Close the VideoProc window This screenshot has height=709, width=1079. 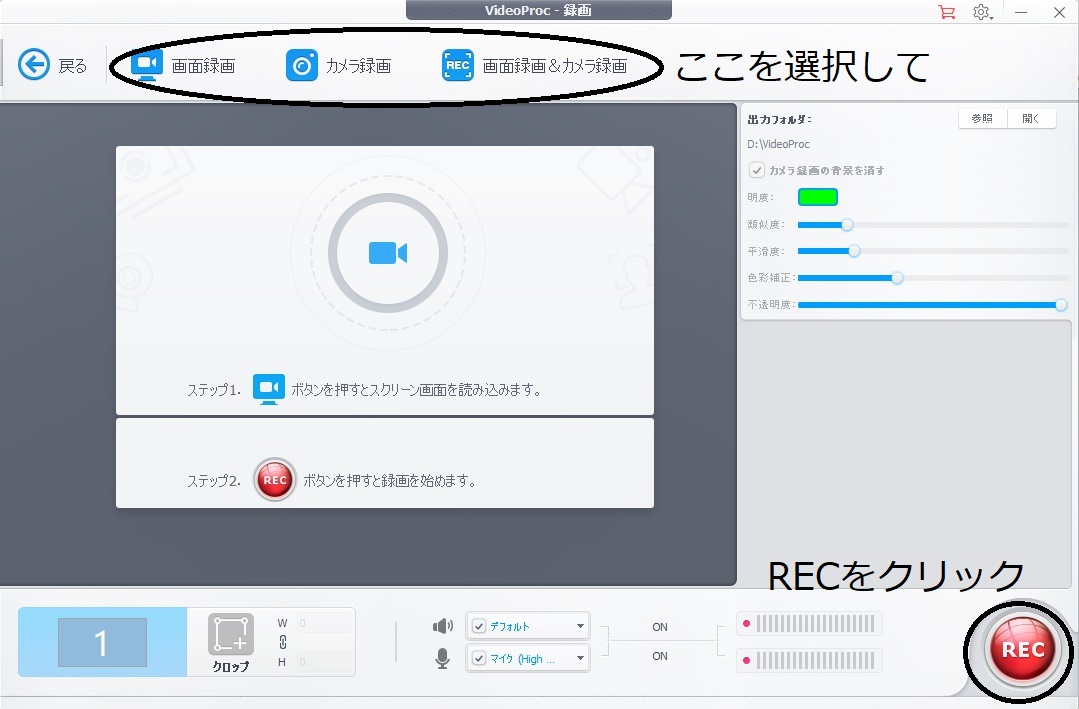(x=1060, y=12)
